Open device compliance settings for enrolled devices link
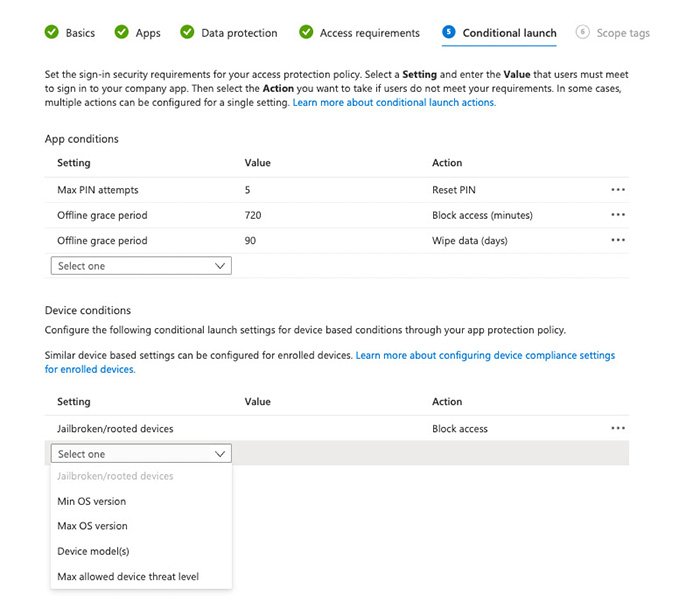 coord(329,362)
